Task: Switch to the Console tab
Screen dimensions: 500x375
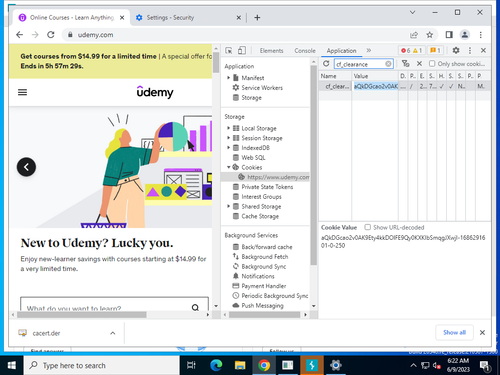Action: point(305,51)
